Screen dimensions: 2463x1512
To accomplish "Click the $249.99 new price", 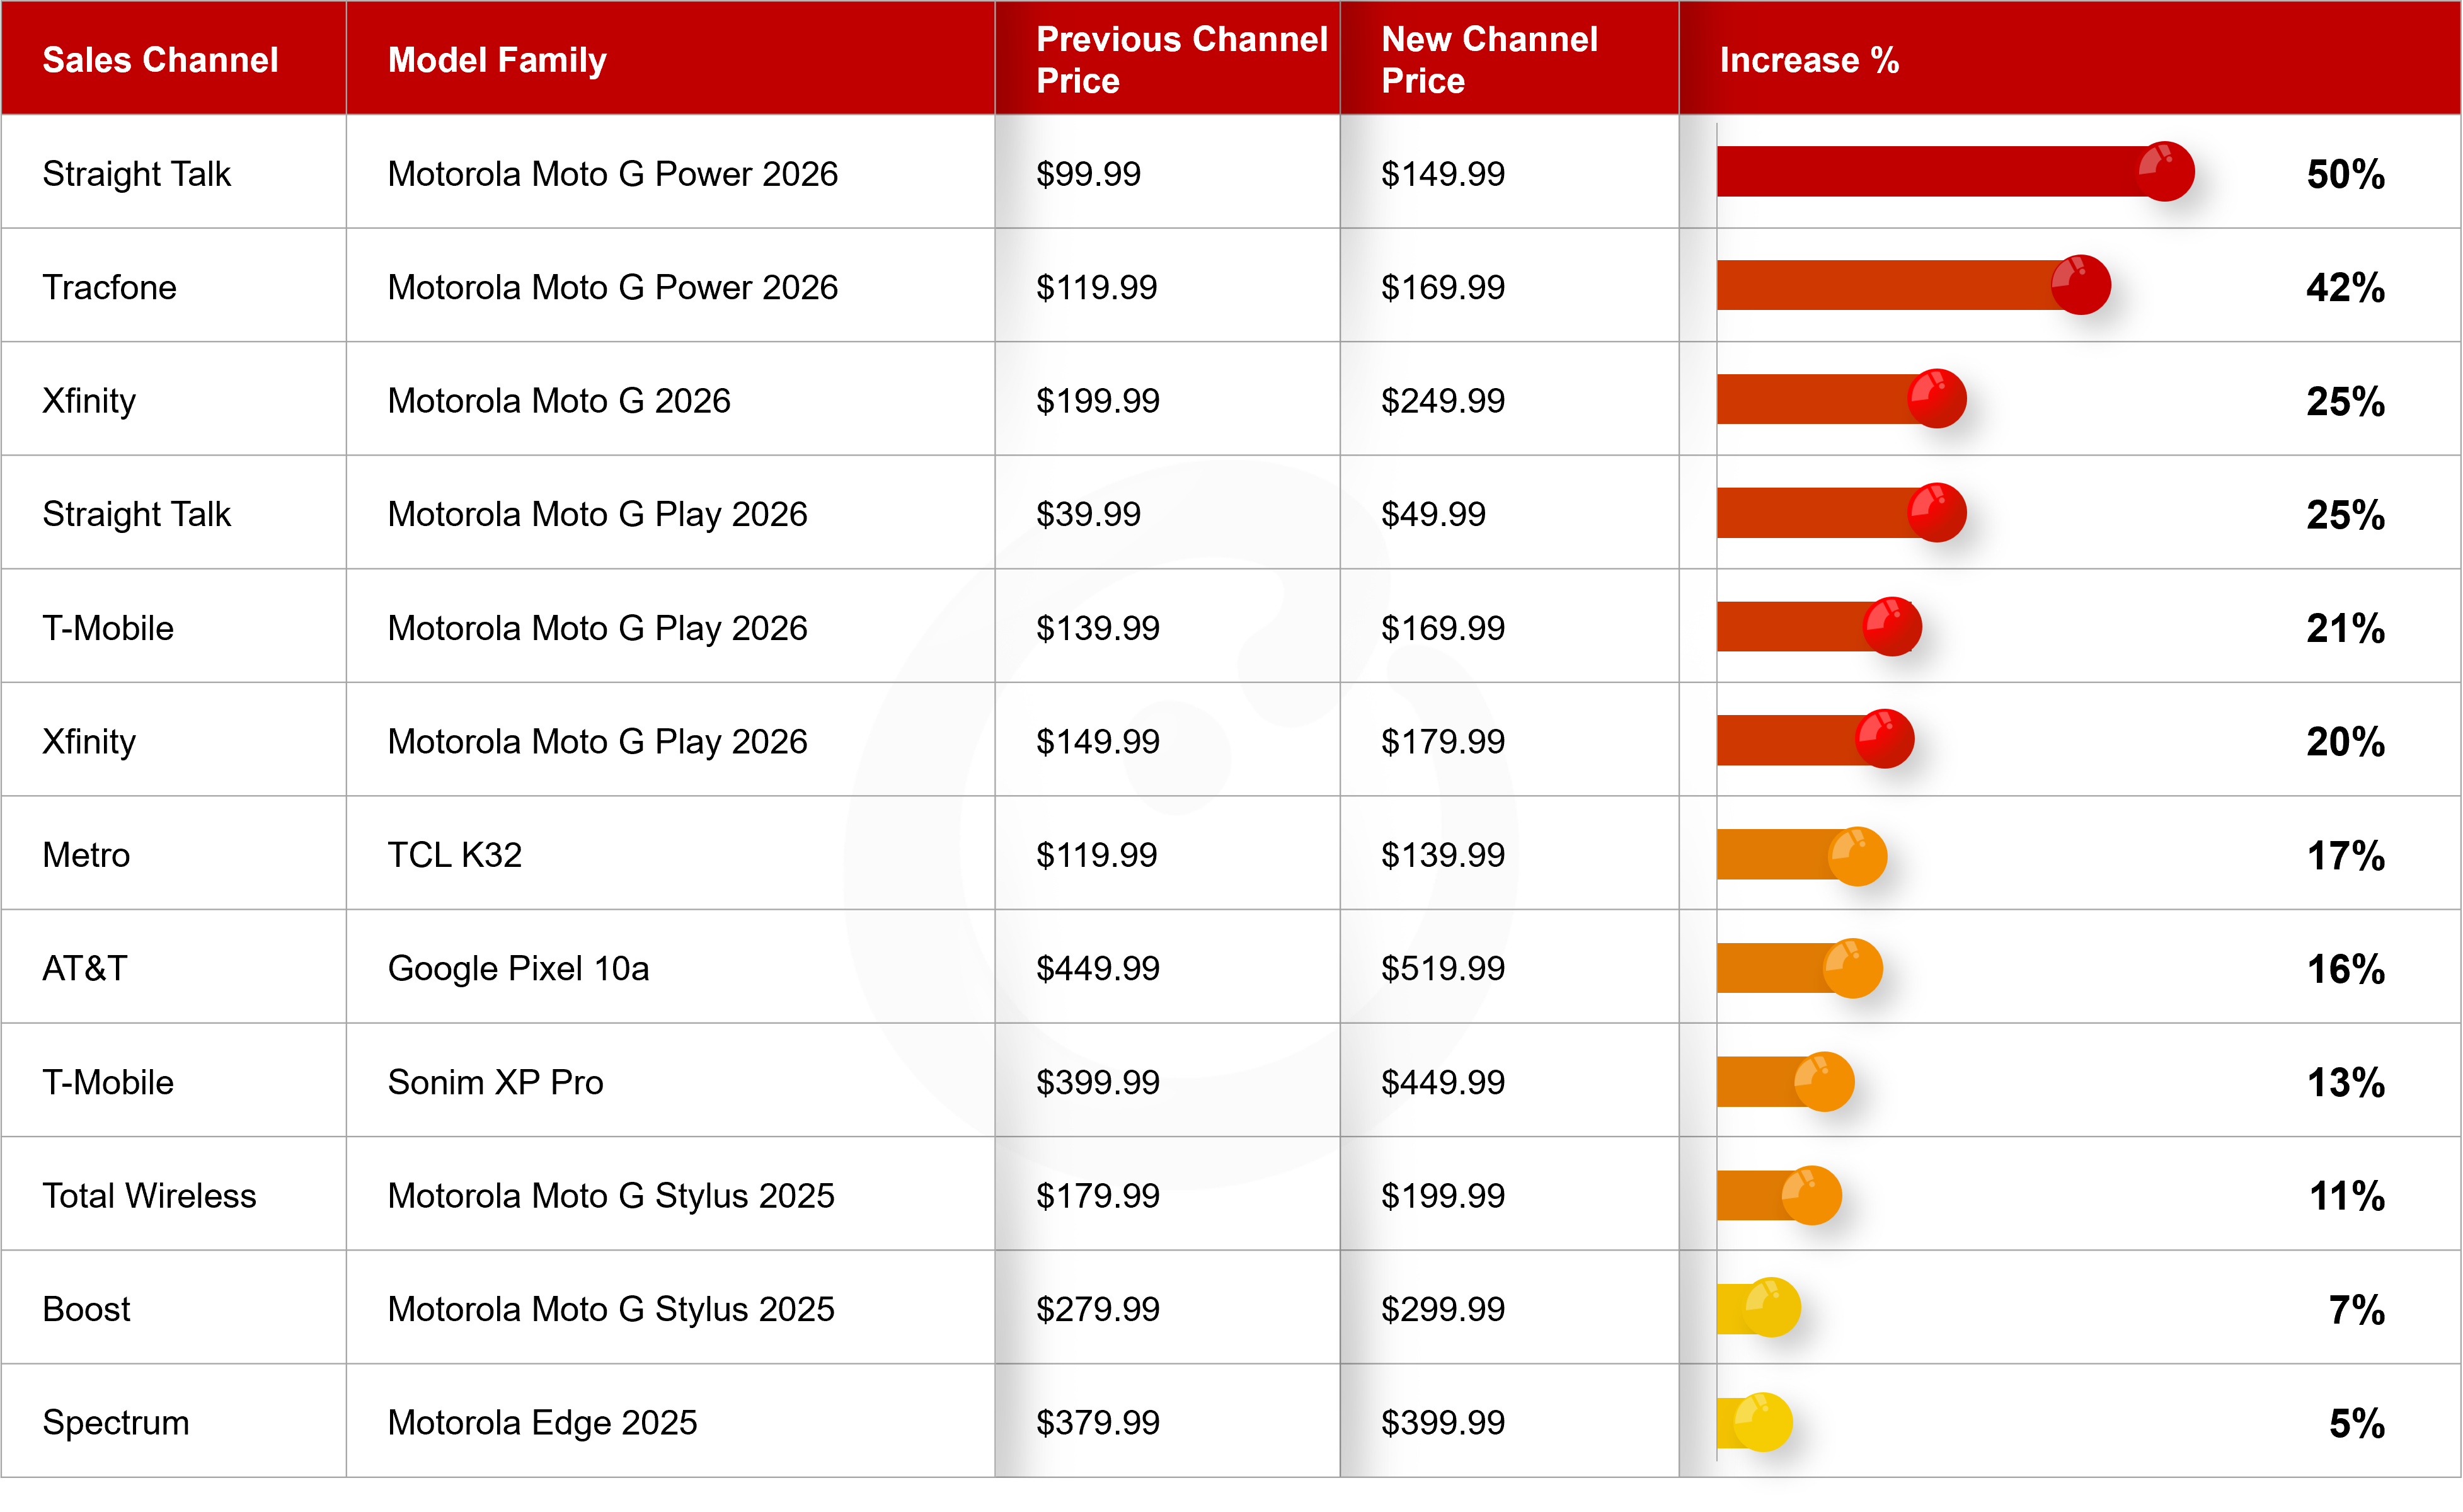I will point(1443,401).
